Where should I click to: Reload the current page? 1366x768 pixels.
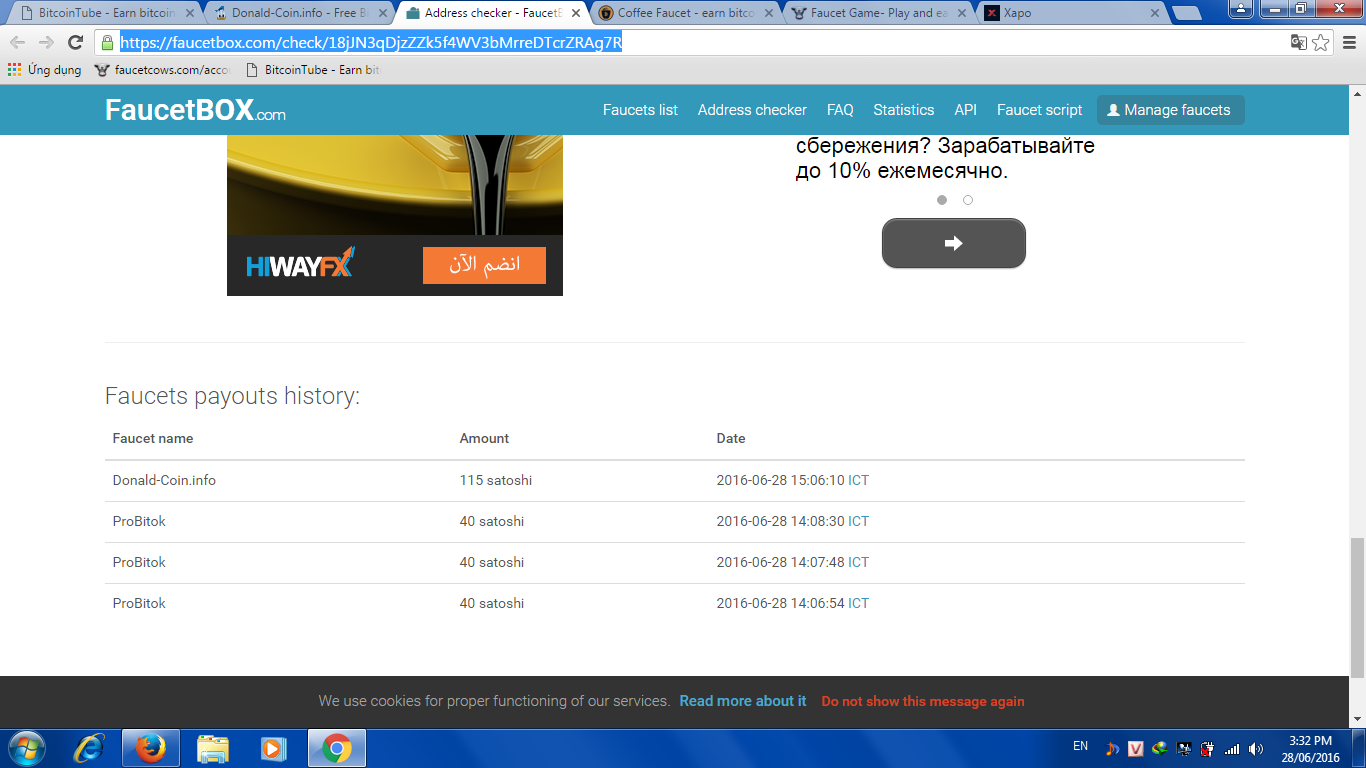click(x=75, y=42)
